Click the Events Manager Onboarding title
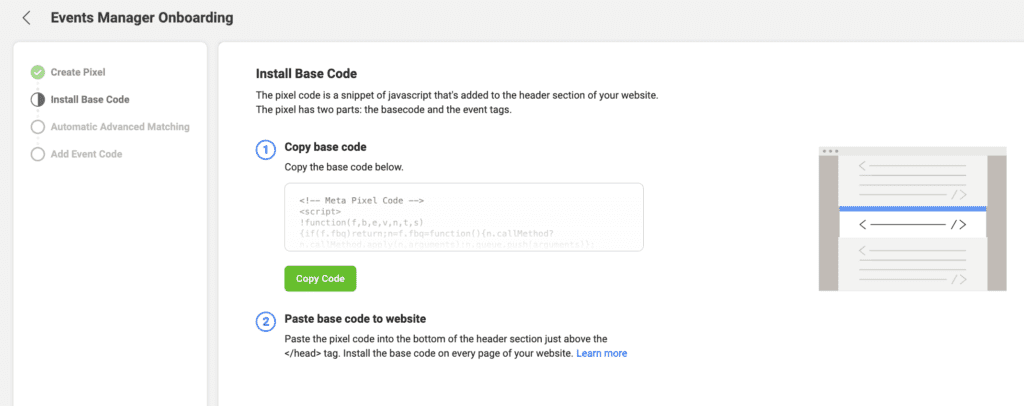This screenshot has height=406, width=1024. (142, 18)
